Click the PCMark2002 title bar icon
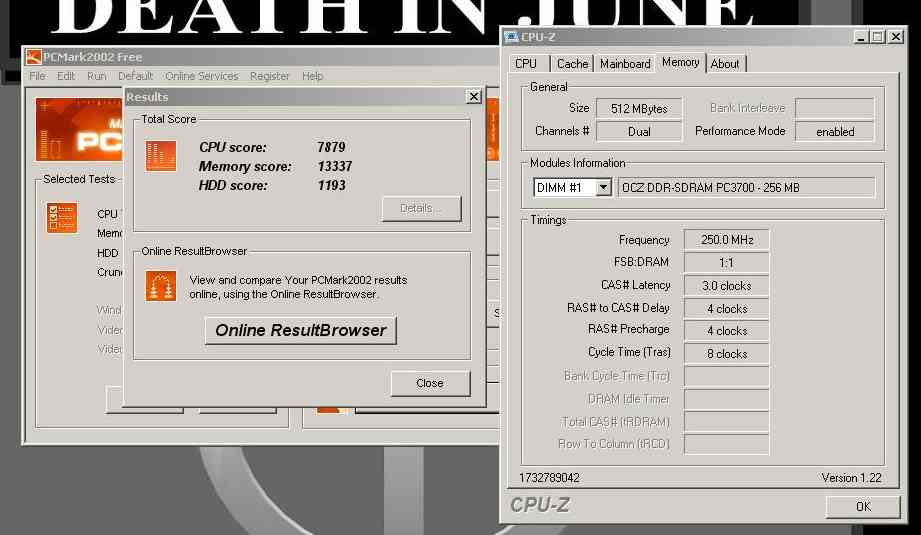The width and height of the screenshot is (921, 535). (x=33, y=57)
